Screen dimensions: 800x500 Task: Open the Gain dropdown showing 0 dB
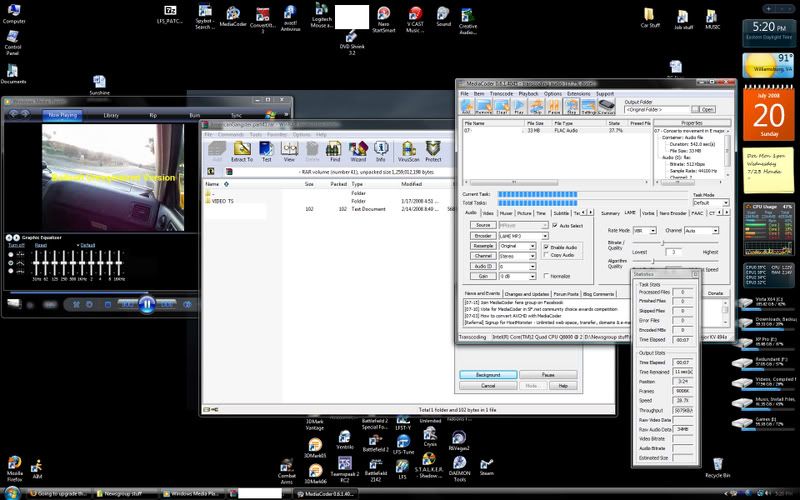pos(517,276)
